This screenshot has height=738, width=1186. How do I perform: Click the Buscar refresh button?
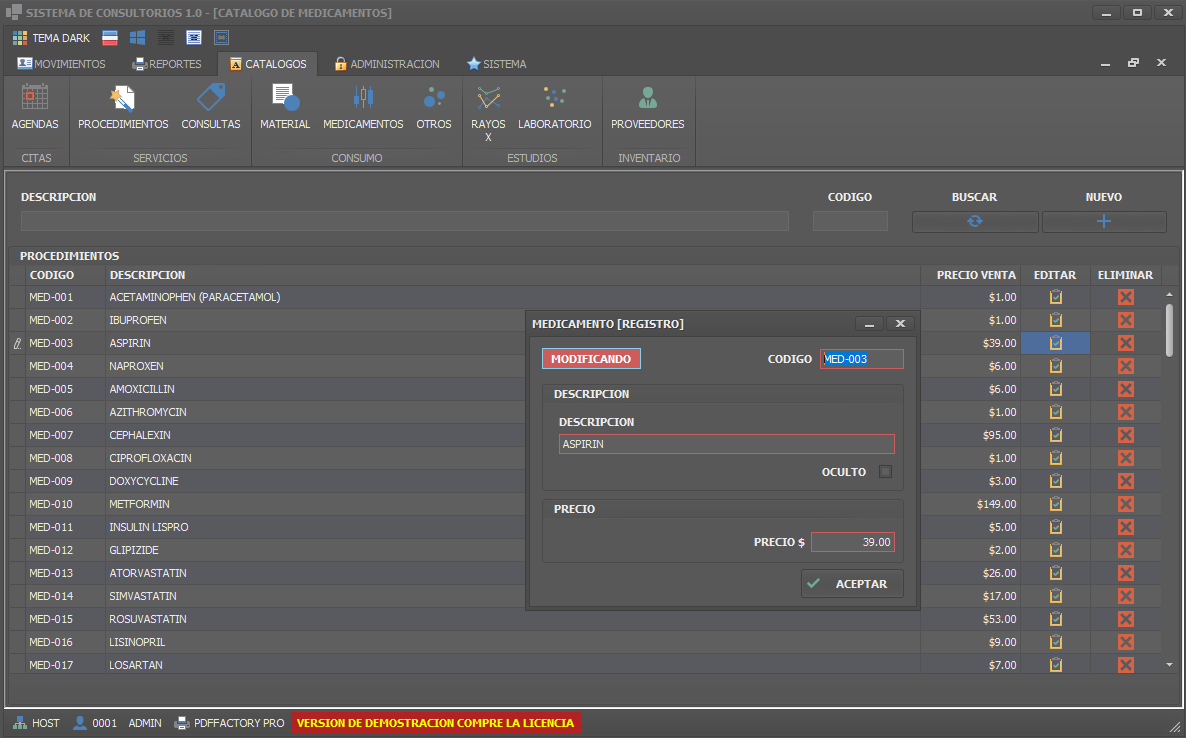click(x=974, y=222)
